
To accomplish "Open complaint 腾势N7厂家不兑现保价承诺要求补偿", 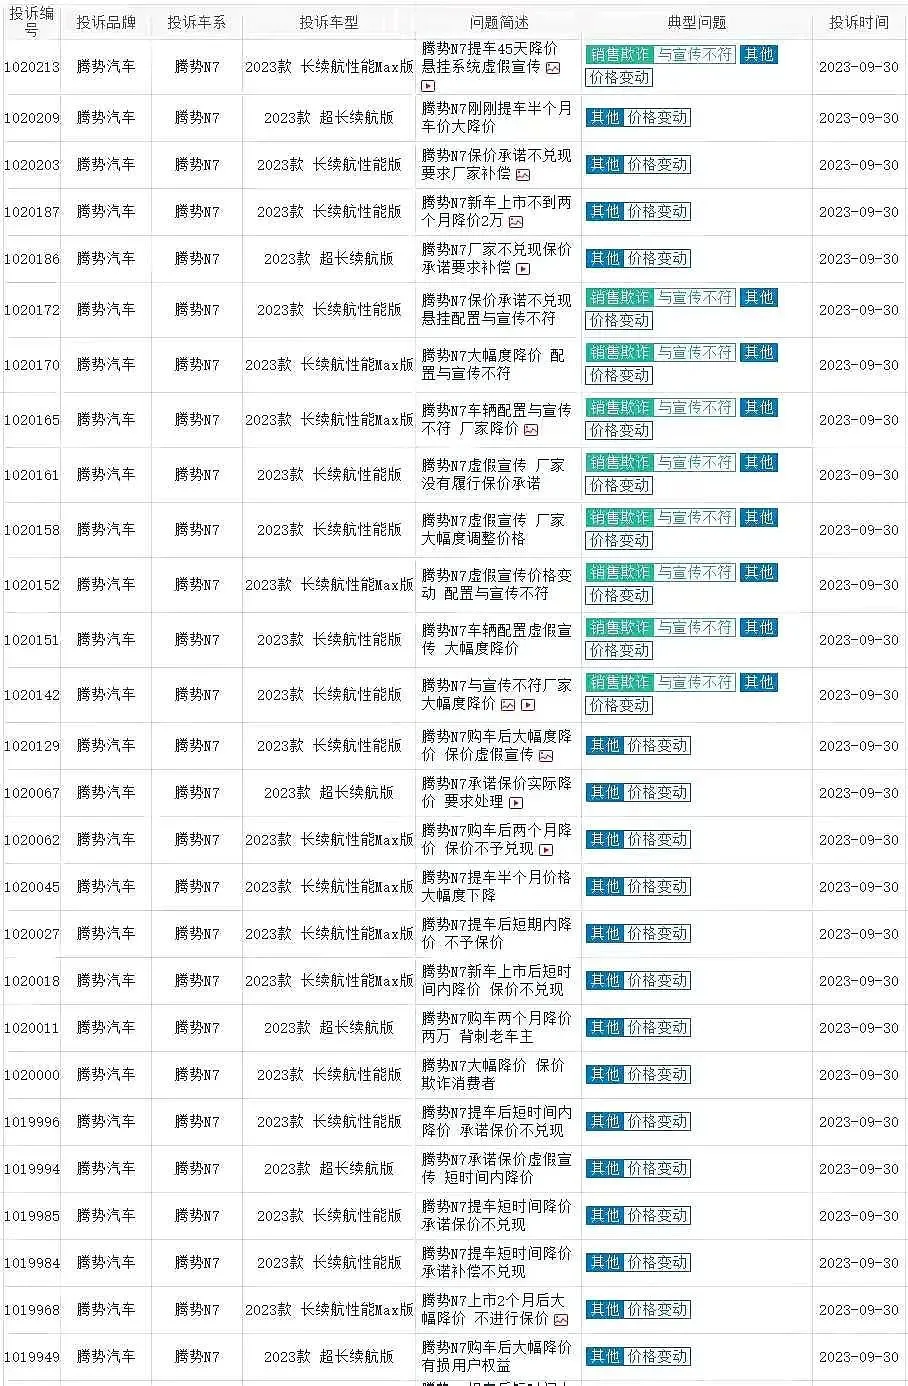I will pos(497,259).
